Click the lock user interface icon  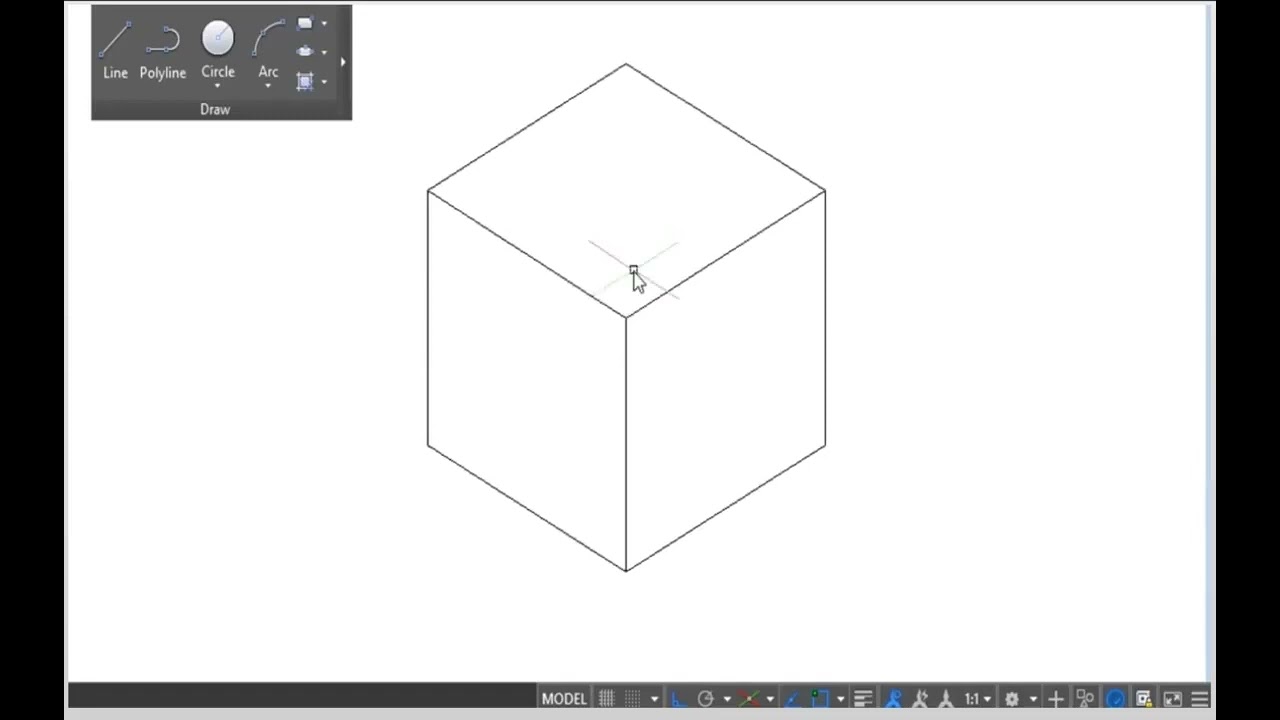click(x=1144, y=699)
